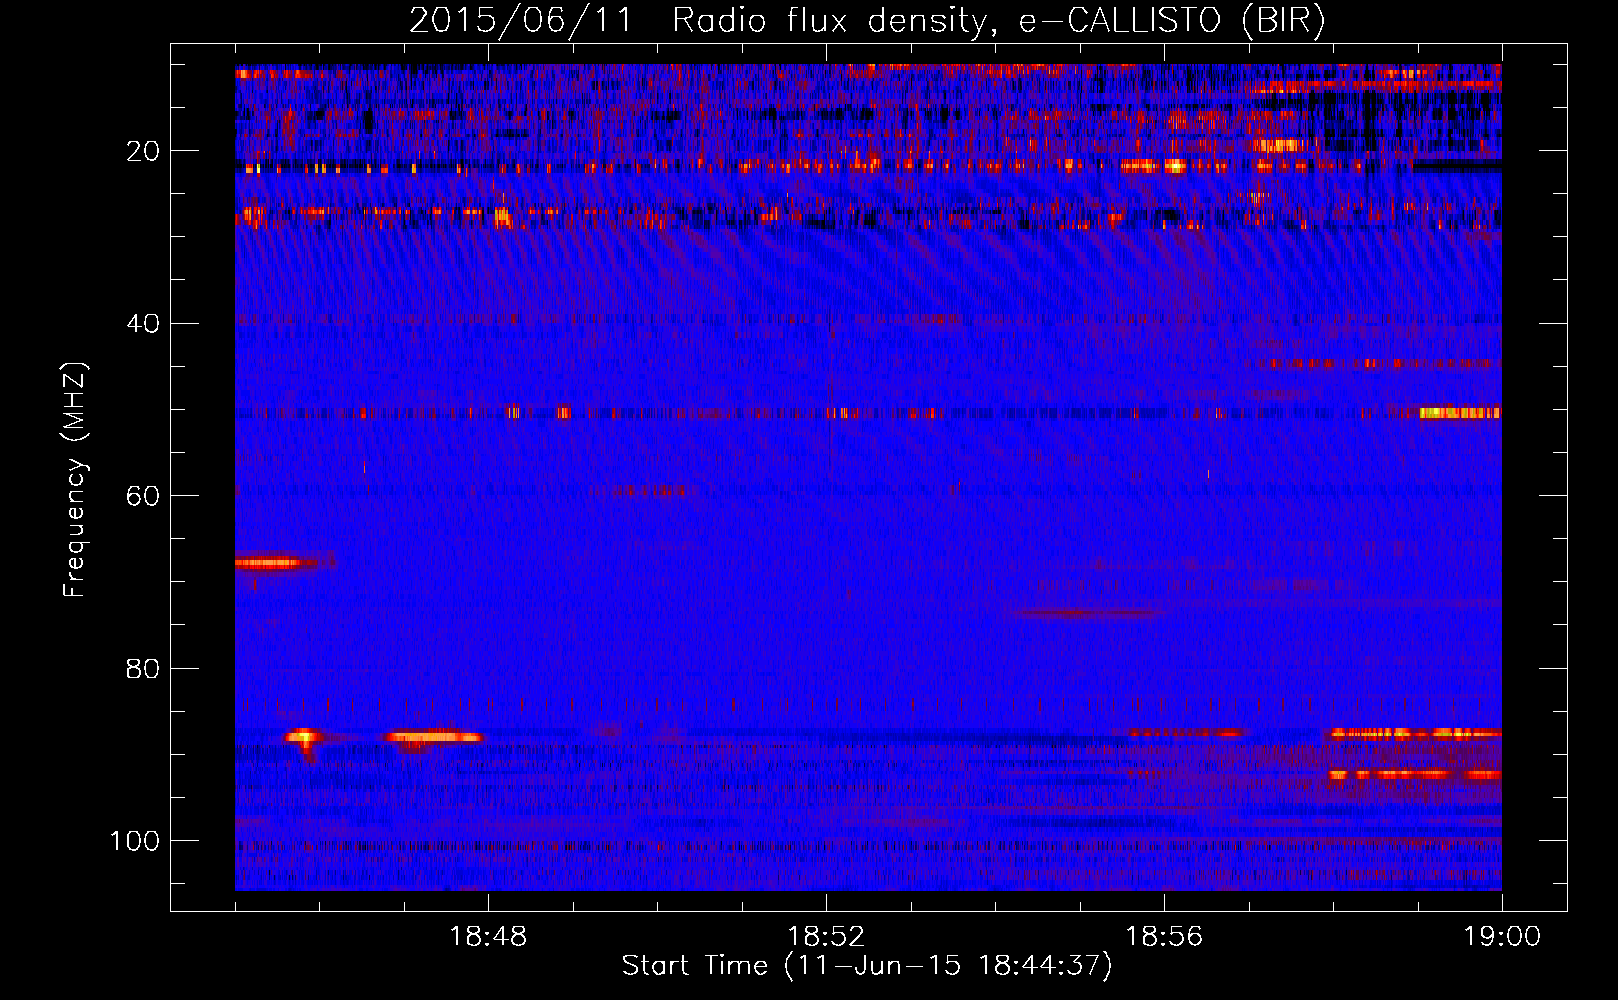Viewport: 1618px width, 1000px height.
Task: Click the 19:00 time tick label
Action: tap(1502, 937)
